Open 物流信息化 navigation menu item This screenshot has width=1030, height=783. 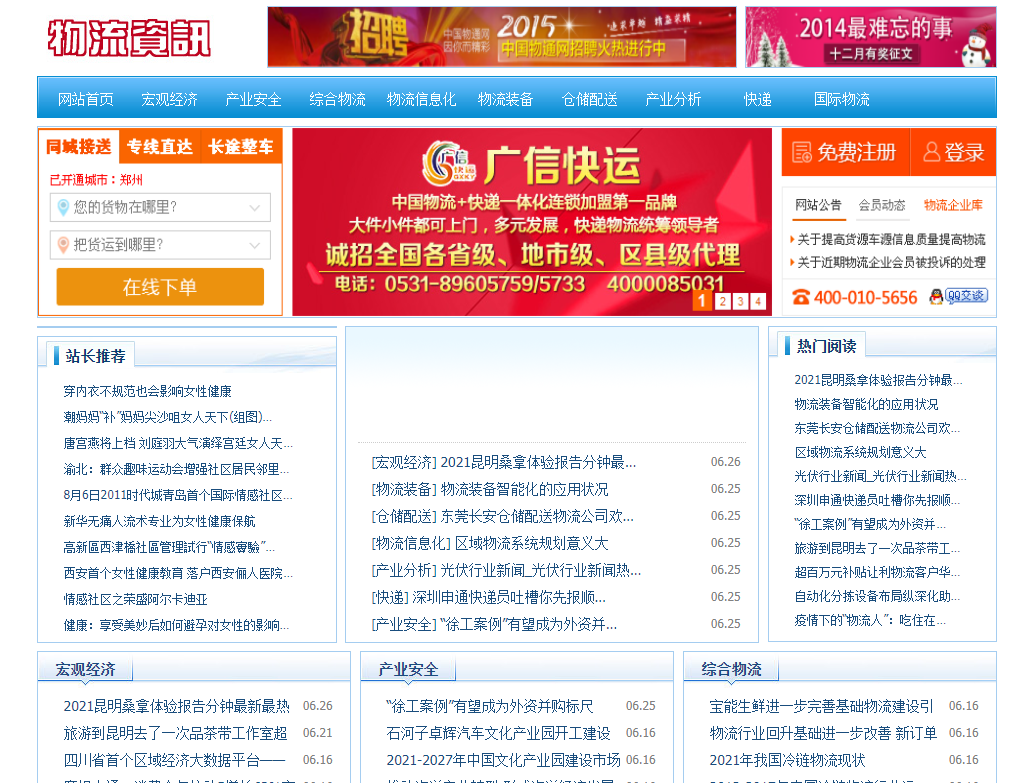[422, 99]
